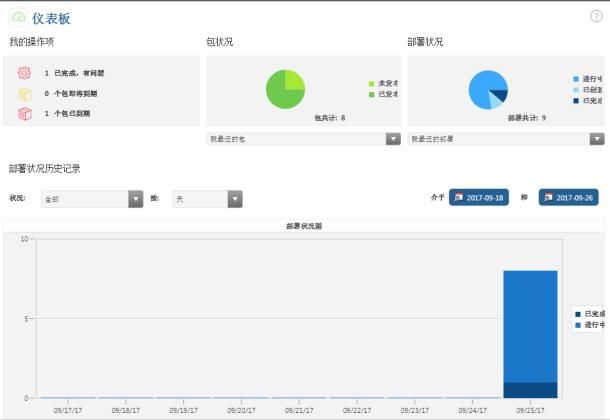Click the 09/17/17 axis label
Image resolution: width=610 pixels, height=420 pixels.
(x=68, y=410)
